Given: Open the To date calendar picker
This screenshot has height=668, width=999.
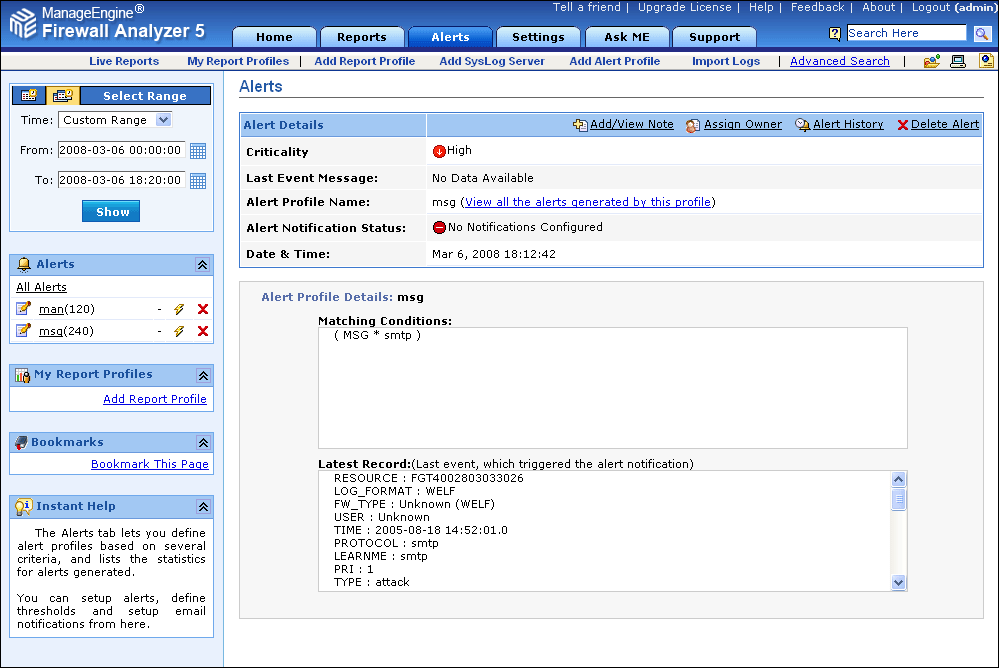Looking at the screenshot, I should [198, 181].
